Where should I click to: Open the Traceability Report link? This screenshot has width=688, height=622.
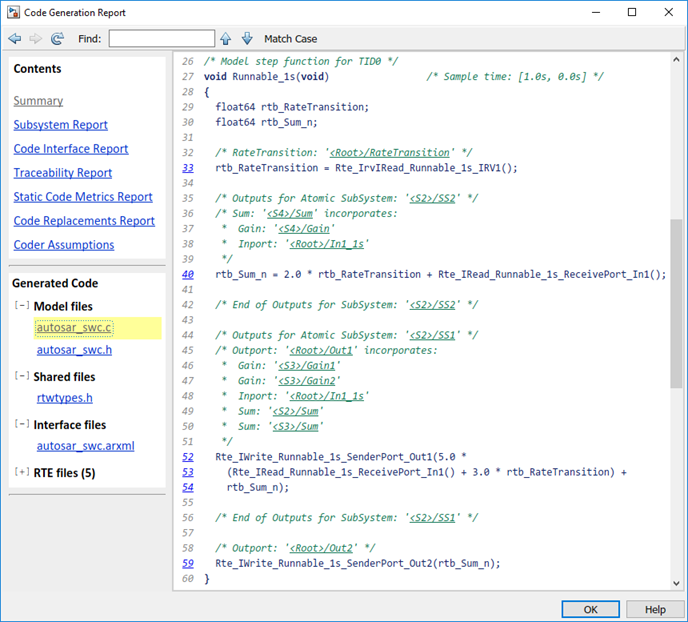[62, 173]
